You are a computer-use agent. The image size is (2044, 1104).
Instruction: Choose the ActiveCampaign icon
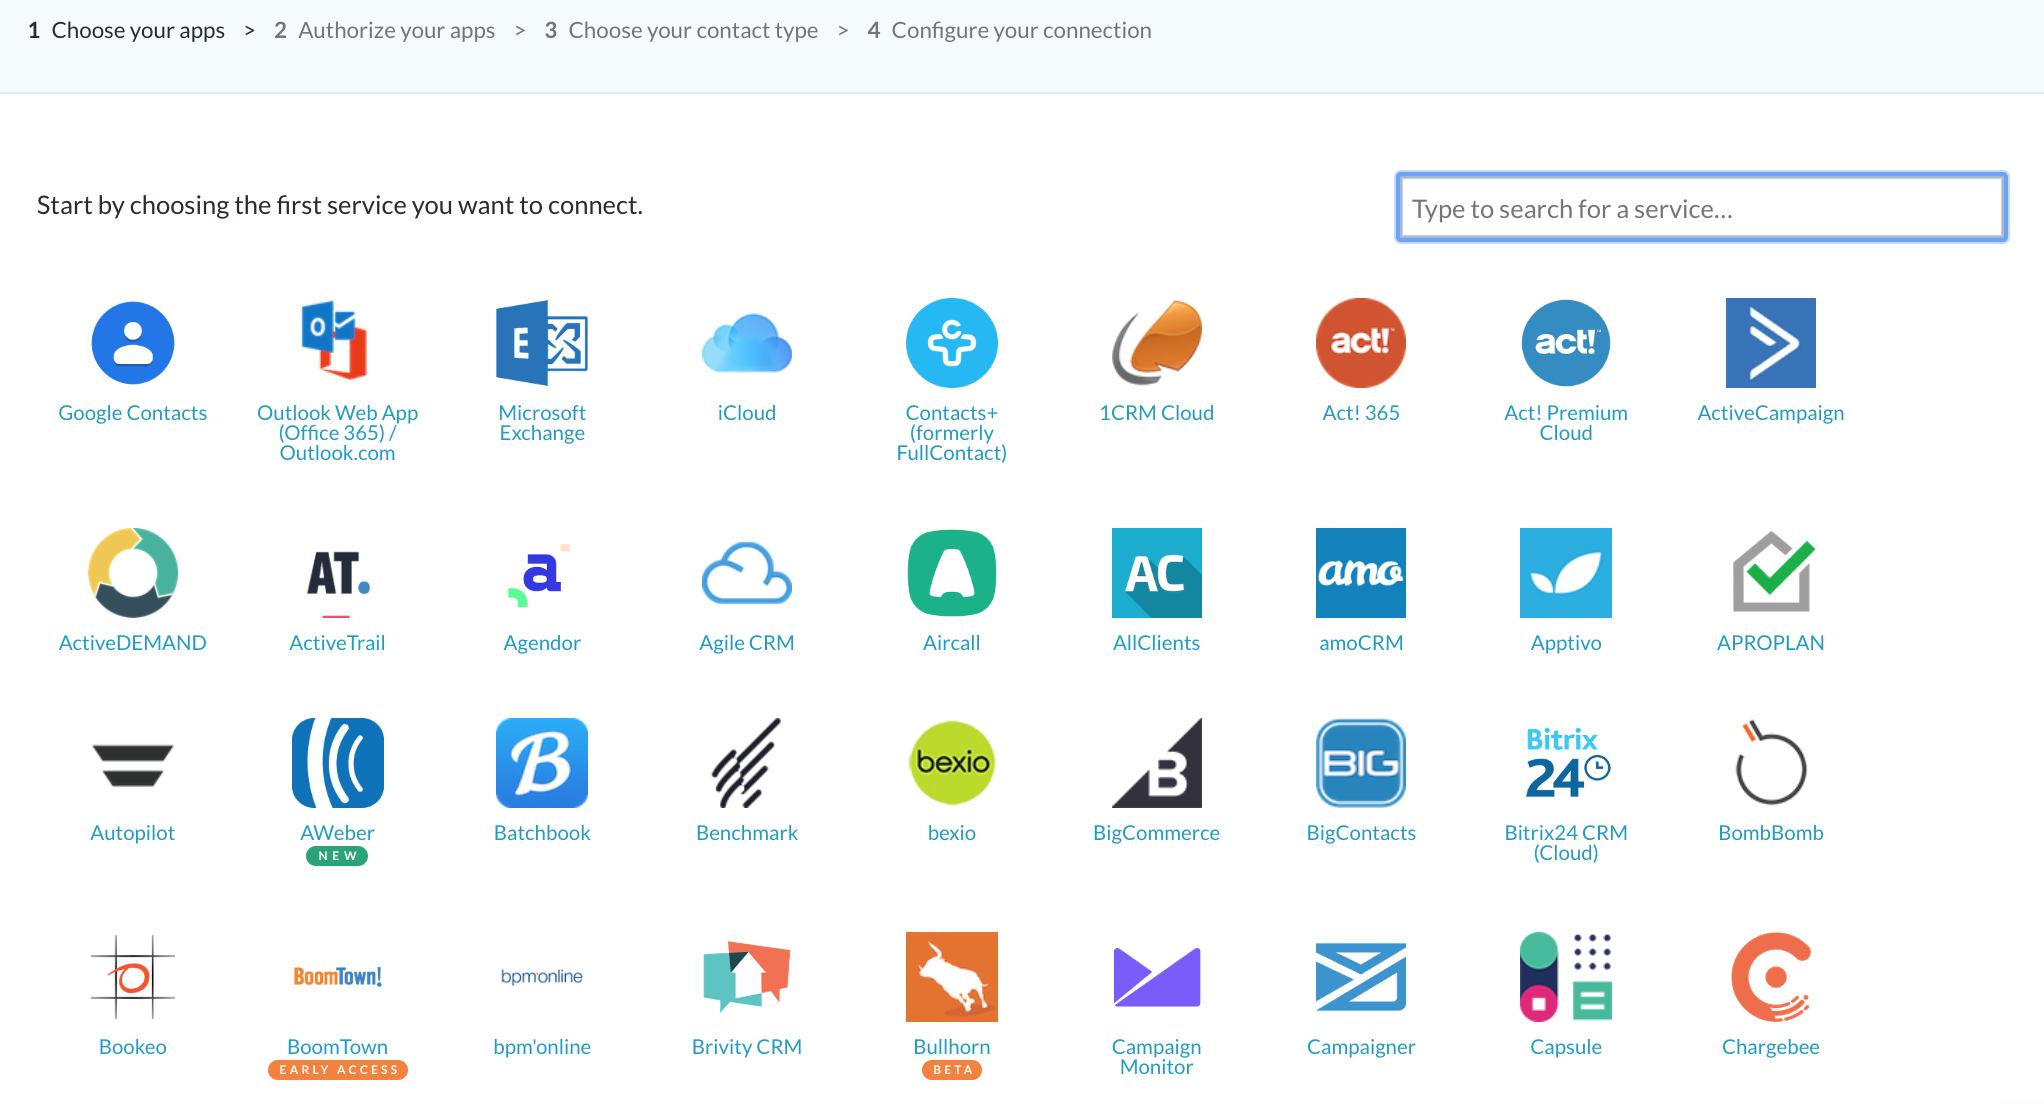coord(1771,343)
